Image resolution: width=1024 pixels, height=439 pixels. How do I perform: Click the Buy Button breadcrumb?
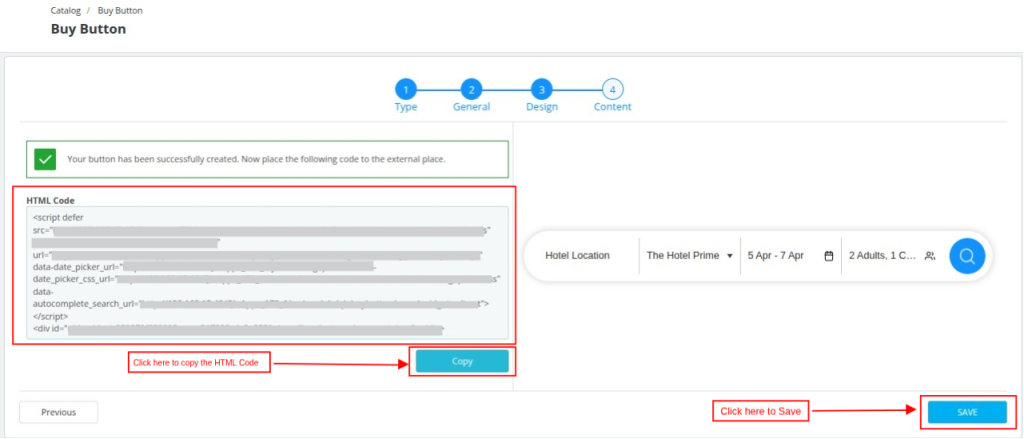coord(120,10)
